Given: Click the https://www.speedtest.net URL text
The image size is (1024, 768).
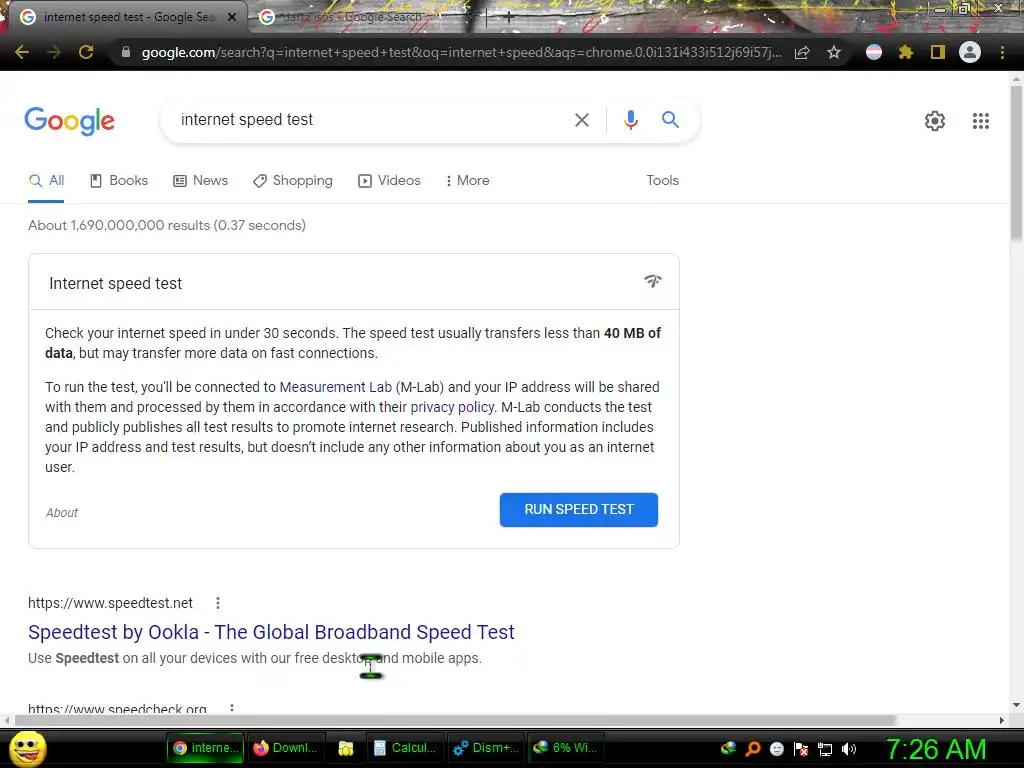Looking at the screenshot, I should pyautogui.click(x=110, y=603).
